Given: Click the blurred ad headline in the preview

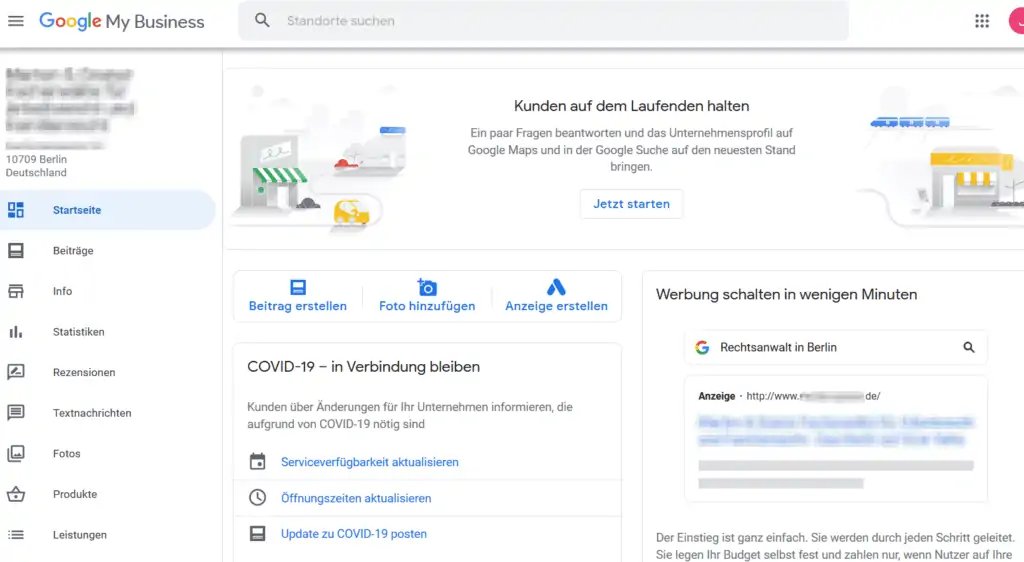Looking at the screenshot, I should pos(835,431).
